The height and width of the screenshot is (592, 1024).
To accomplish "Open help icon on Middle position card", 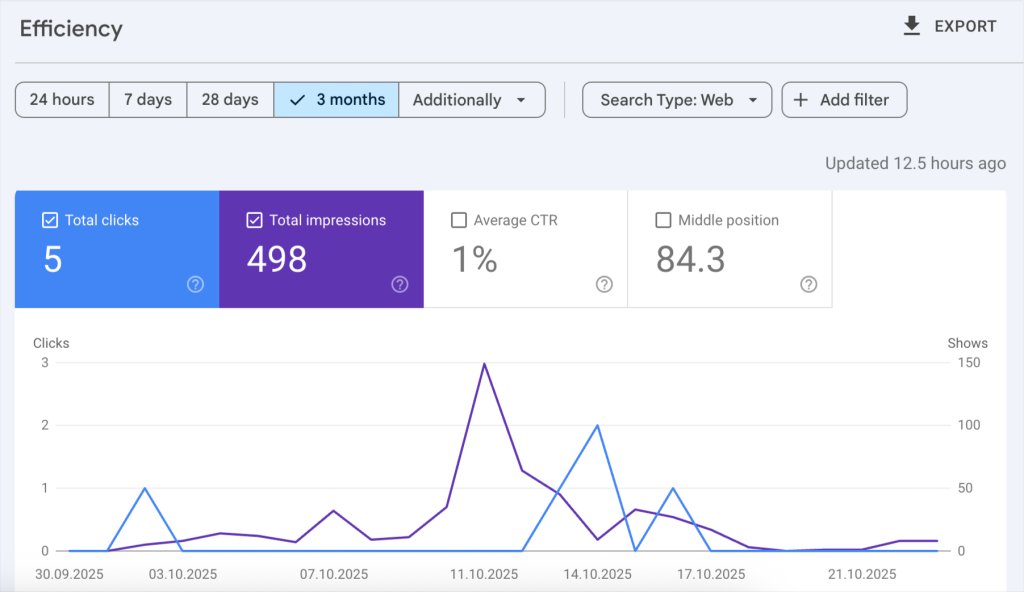I will [x=809, y=285].
